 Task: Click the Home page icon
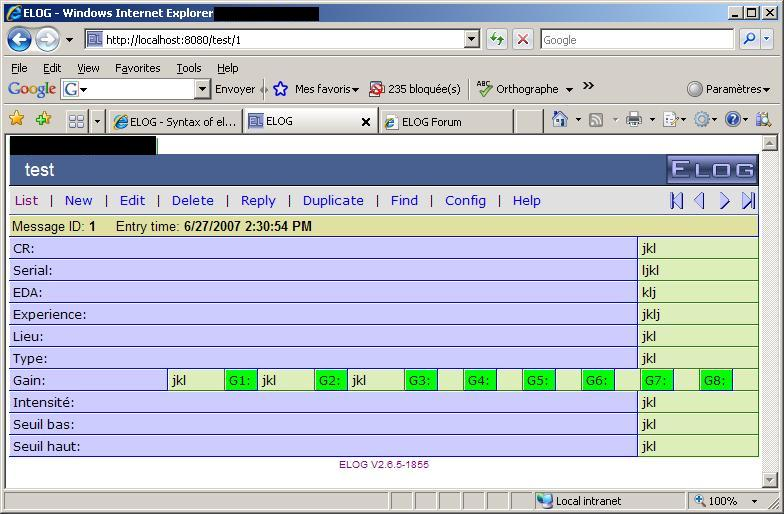[x=560, y=120]
